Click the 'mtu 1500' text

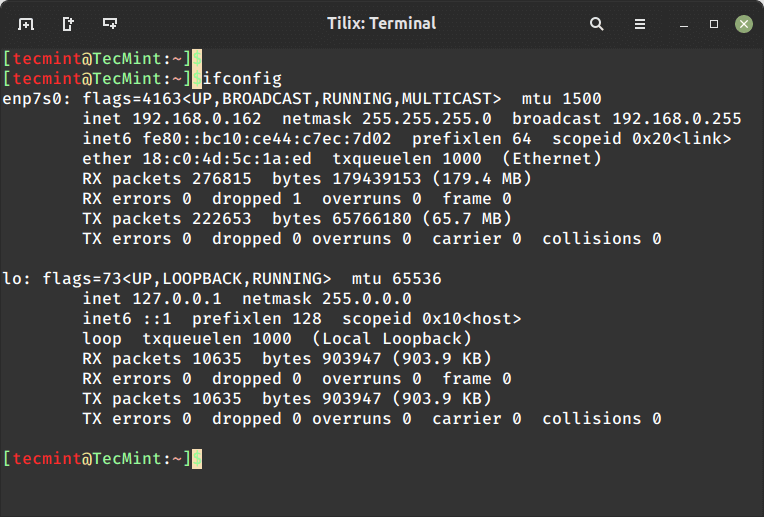pos(561,99)
